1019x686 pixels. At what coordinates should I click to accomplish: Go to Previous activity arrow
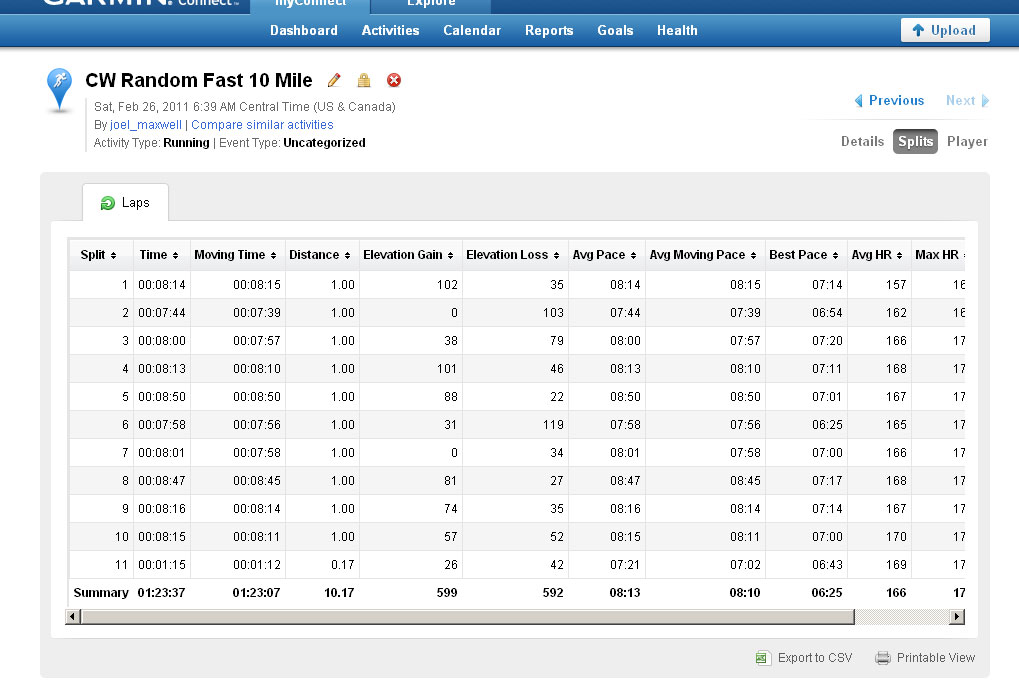click(858, 101)
